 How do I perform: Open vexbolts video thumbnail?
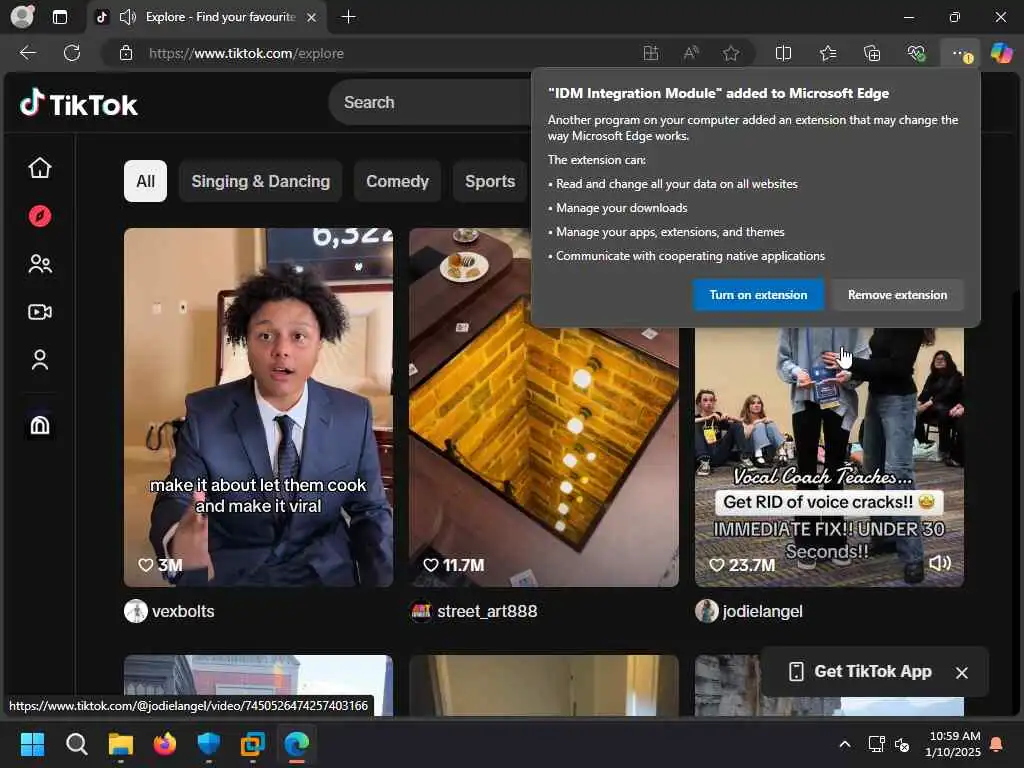pyautogui.click(x=259, y=407)
